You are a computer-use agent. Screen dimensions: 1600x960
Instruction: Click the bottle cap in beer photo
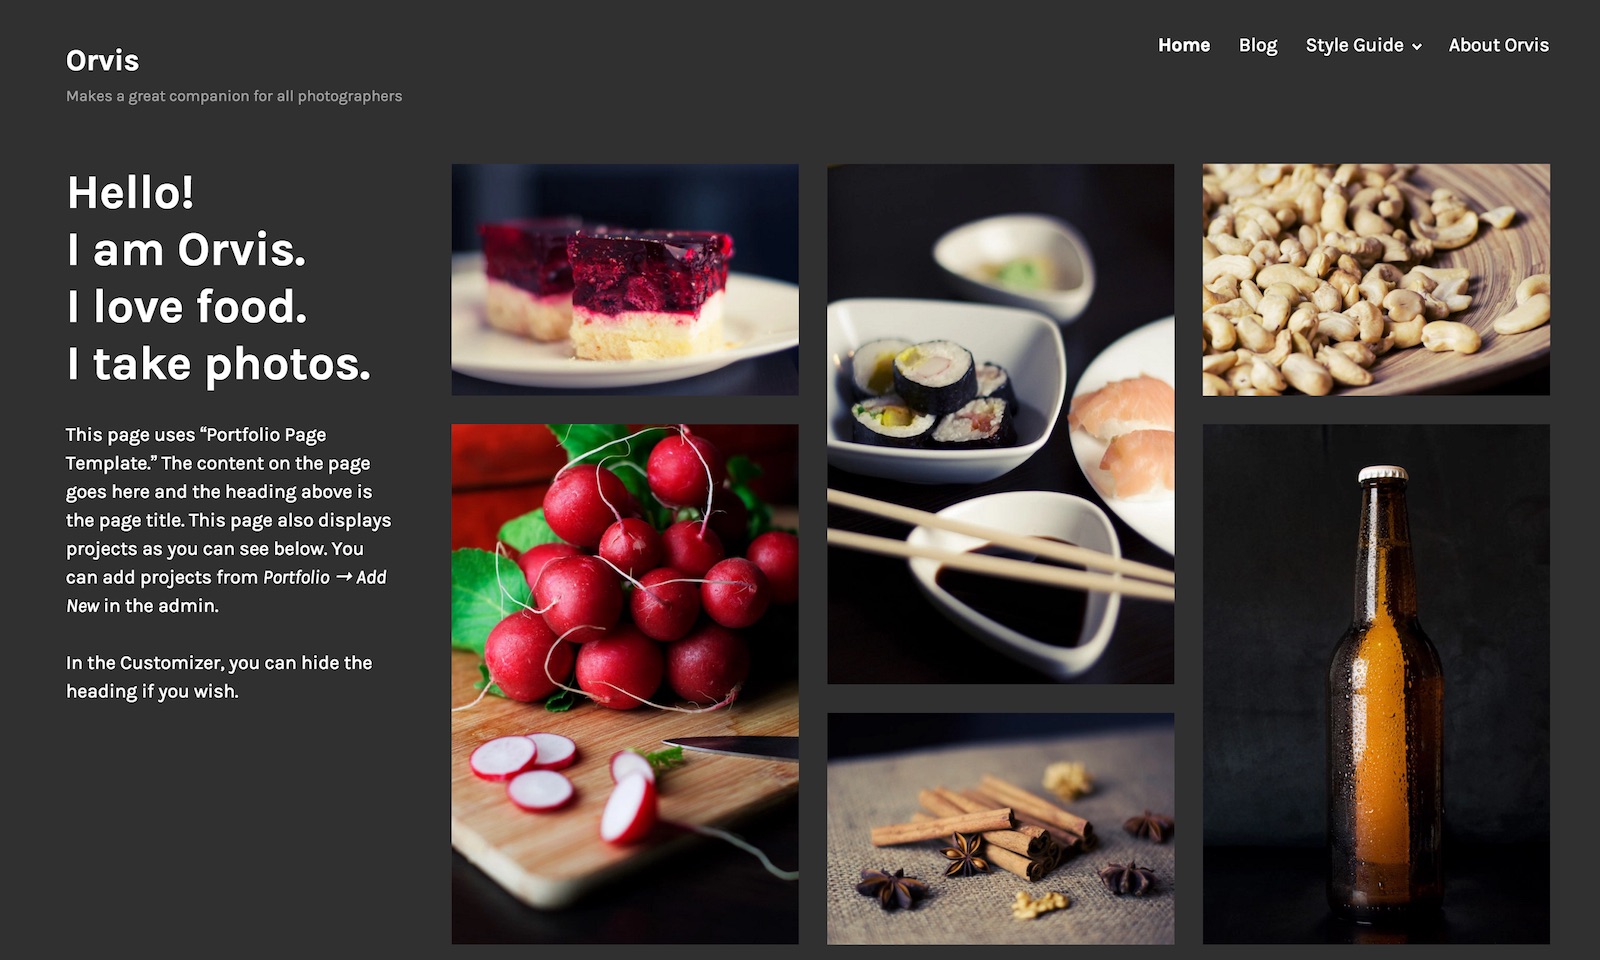tap(1382, 475)
